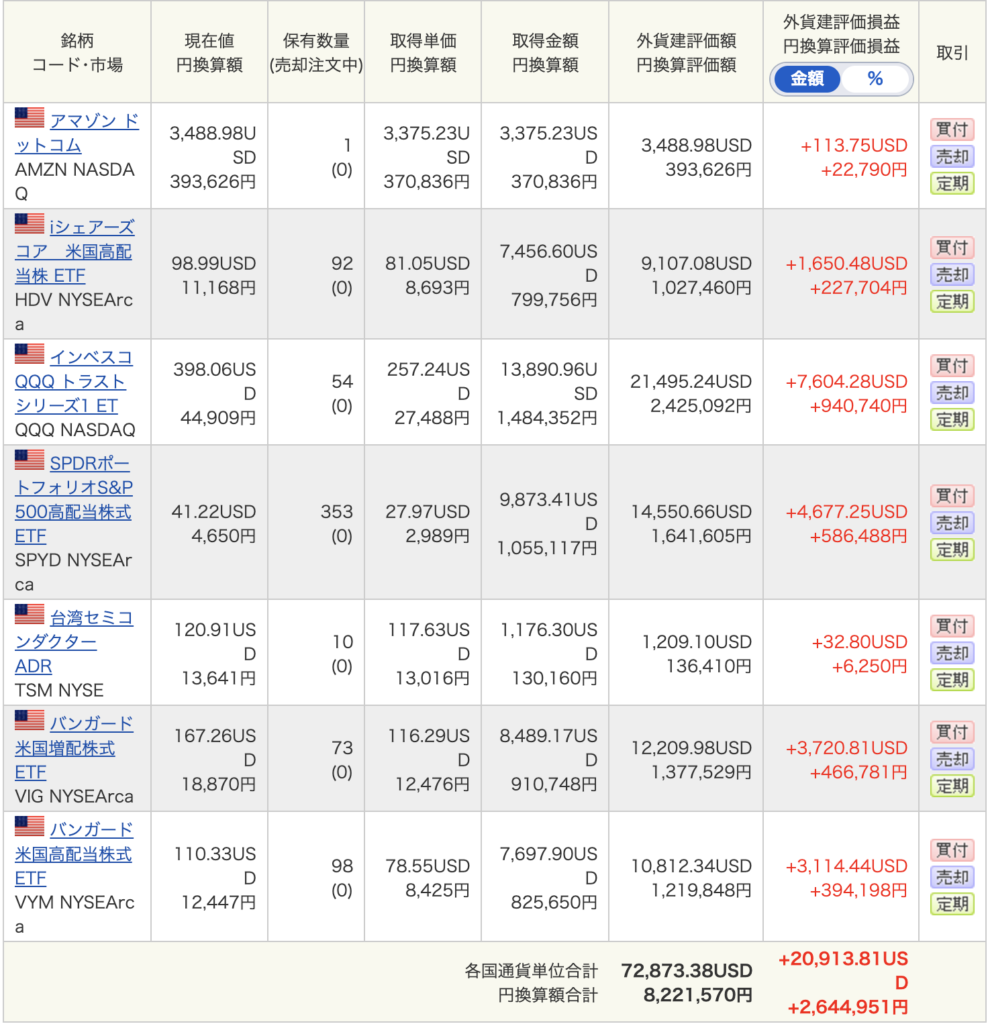988x1024 pixels.
Task: Click 買付 for the QQQ row
Action: (x=952, y=366)
